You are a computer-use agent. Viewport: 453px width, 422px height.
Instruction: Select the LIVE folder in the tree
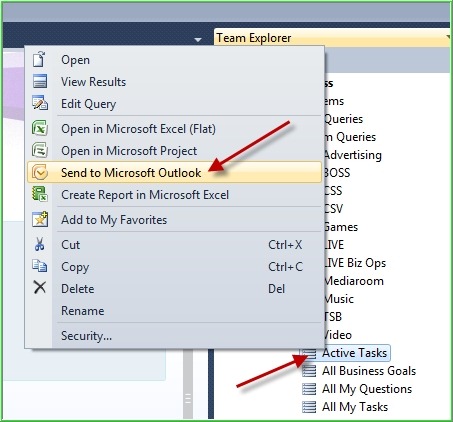(334, 245)
